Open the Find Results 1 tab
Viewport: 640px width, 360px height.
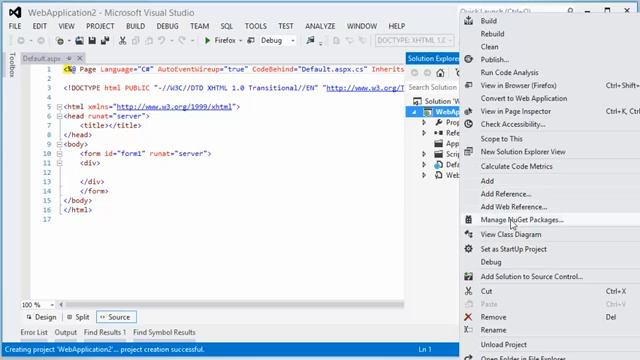(x=105, y=332)
